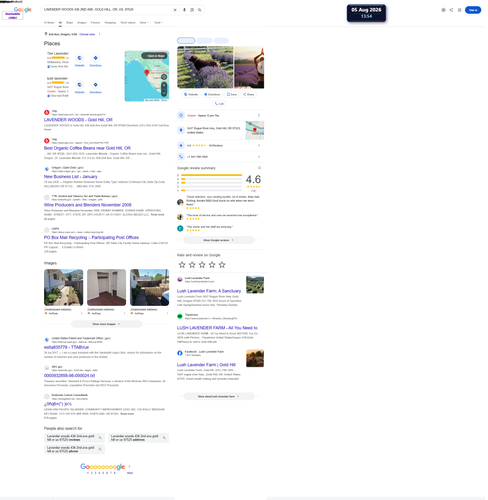Click the Tripadvisor icon in knowledge panel

[180, 316]
